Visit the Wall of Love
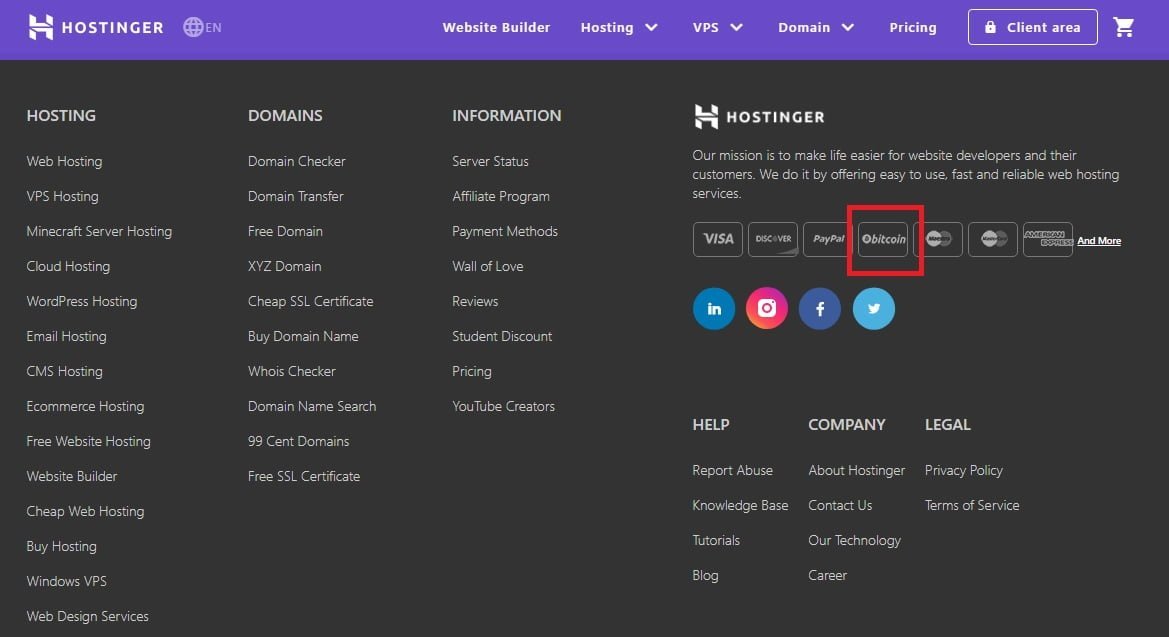 [488, 266]
